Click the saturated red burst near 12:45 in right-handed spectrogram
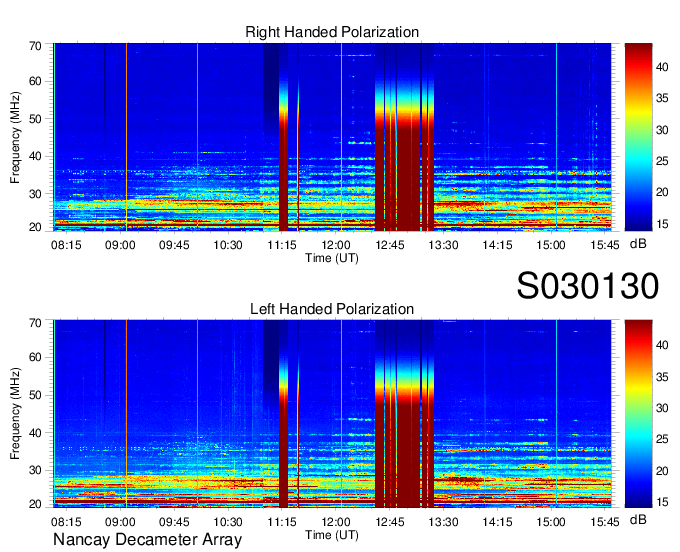The height and width of the screenshot is (552, 680). point(404,173)
